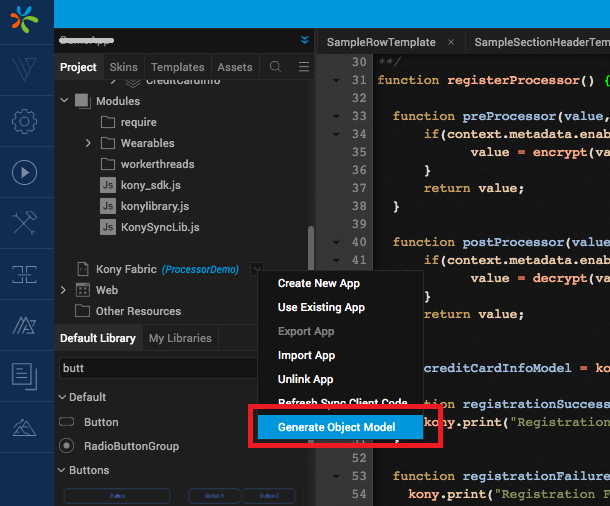The width and height of the screenshot is (610, 506).
Task: Fold code at line 40
Action: pos(336,242)
